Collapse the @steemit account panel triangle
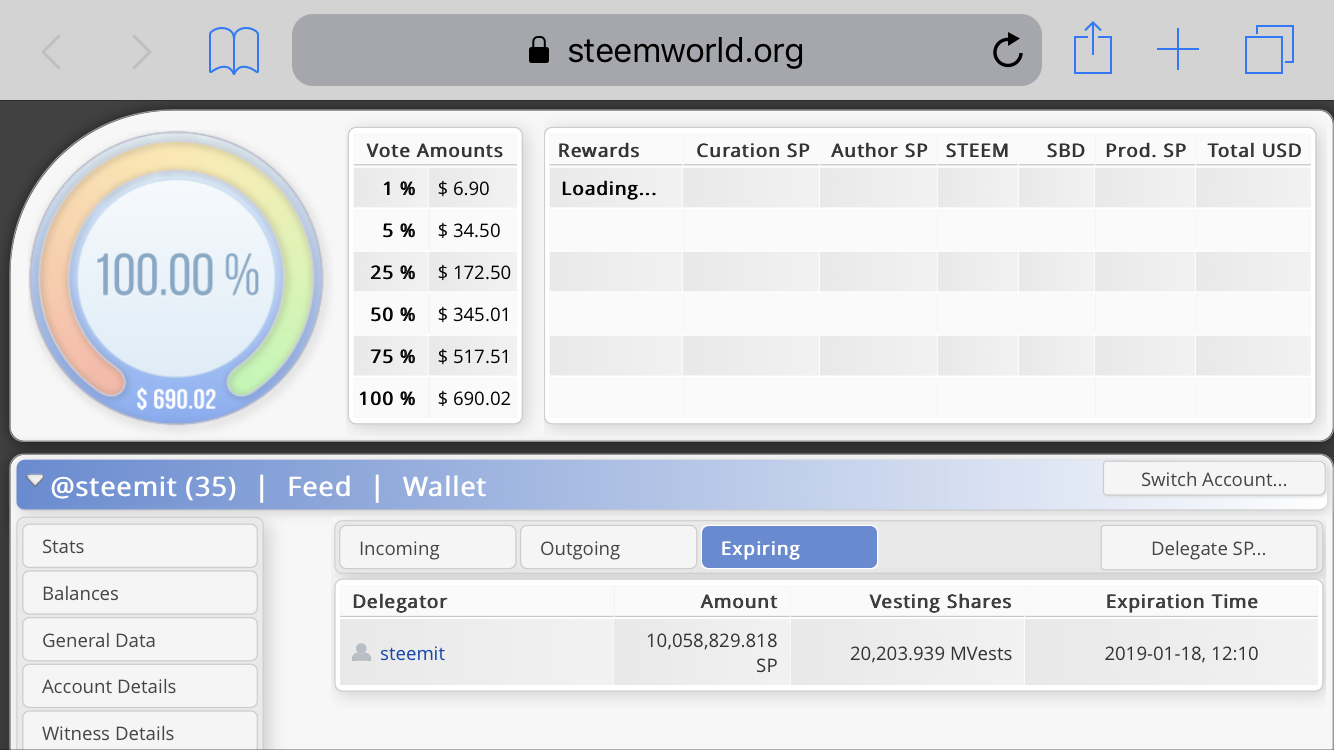Screen dimensions: 1334x750 [35, 481]
